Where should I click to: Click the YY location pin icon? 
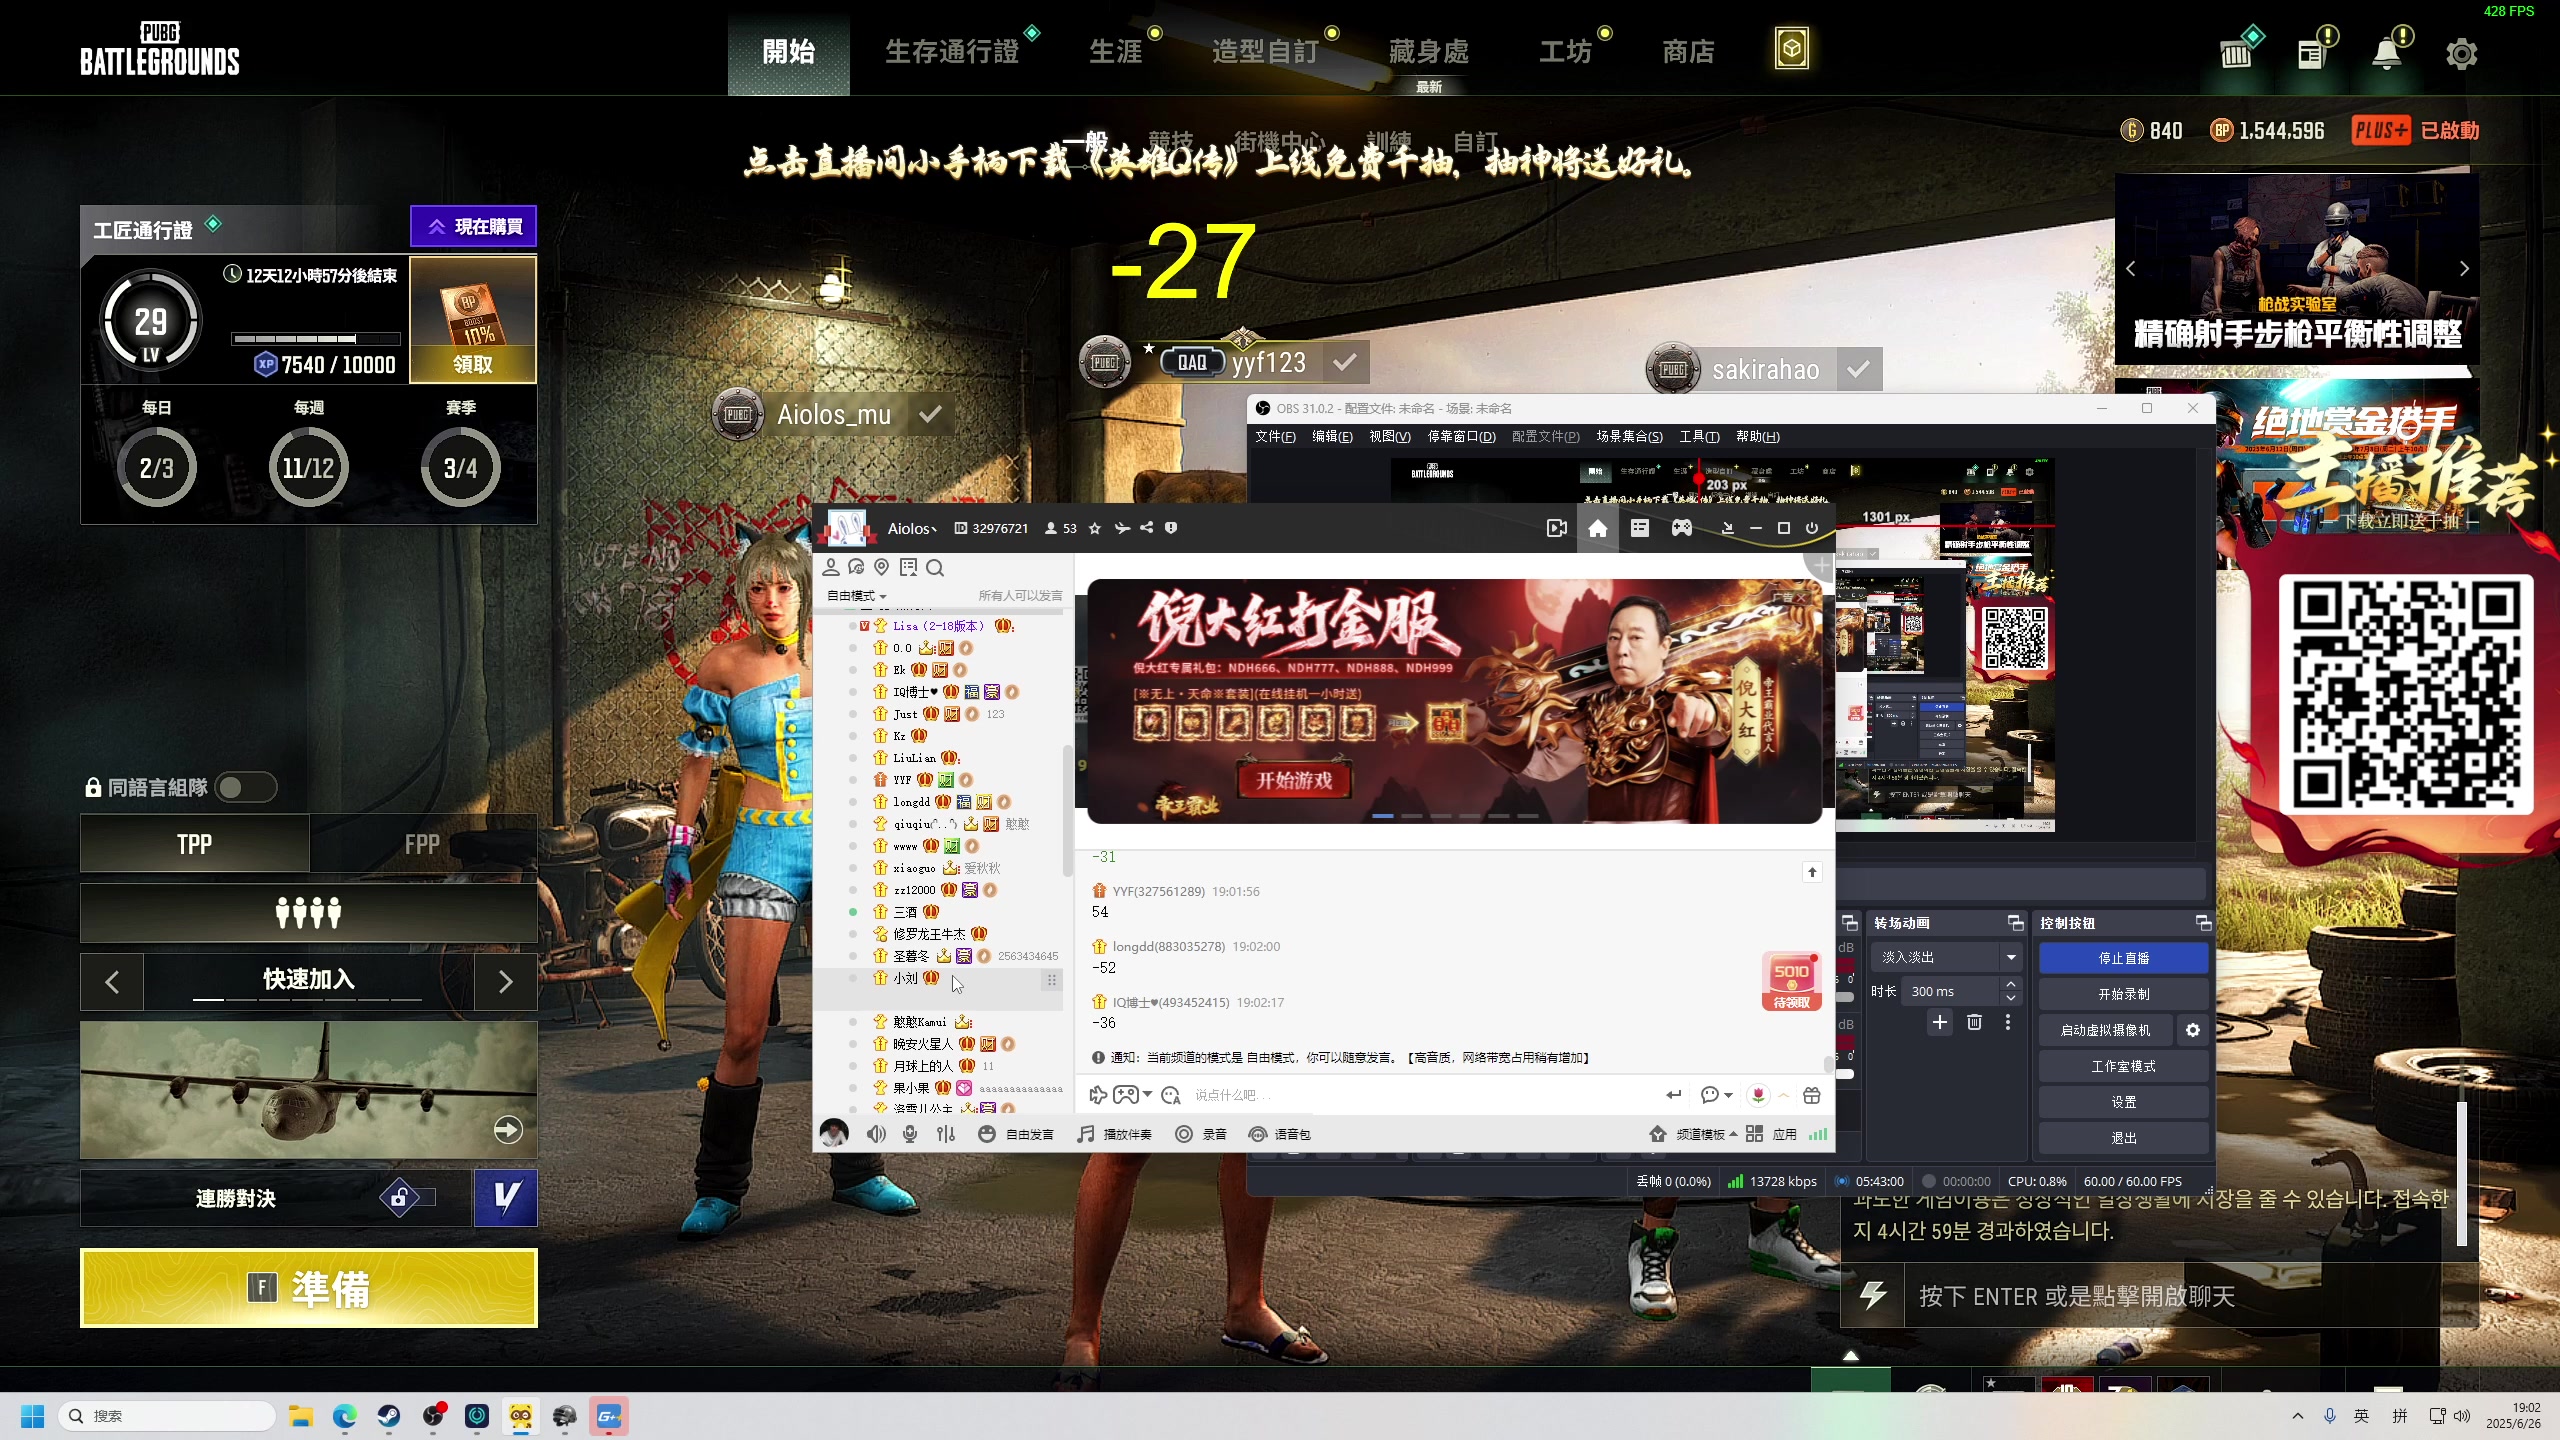882,568
